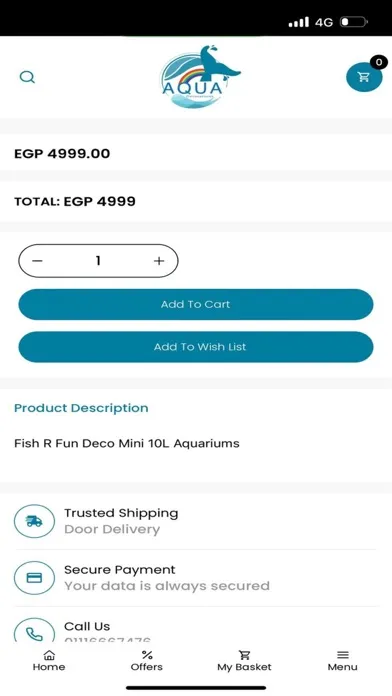Click the Add To Wish List button

pos(196,347)
